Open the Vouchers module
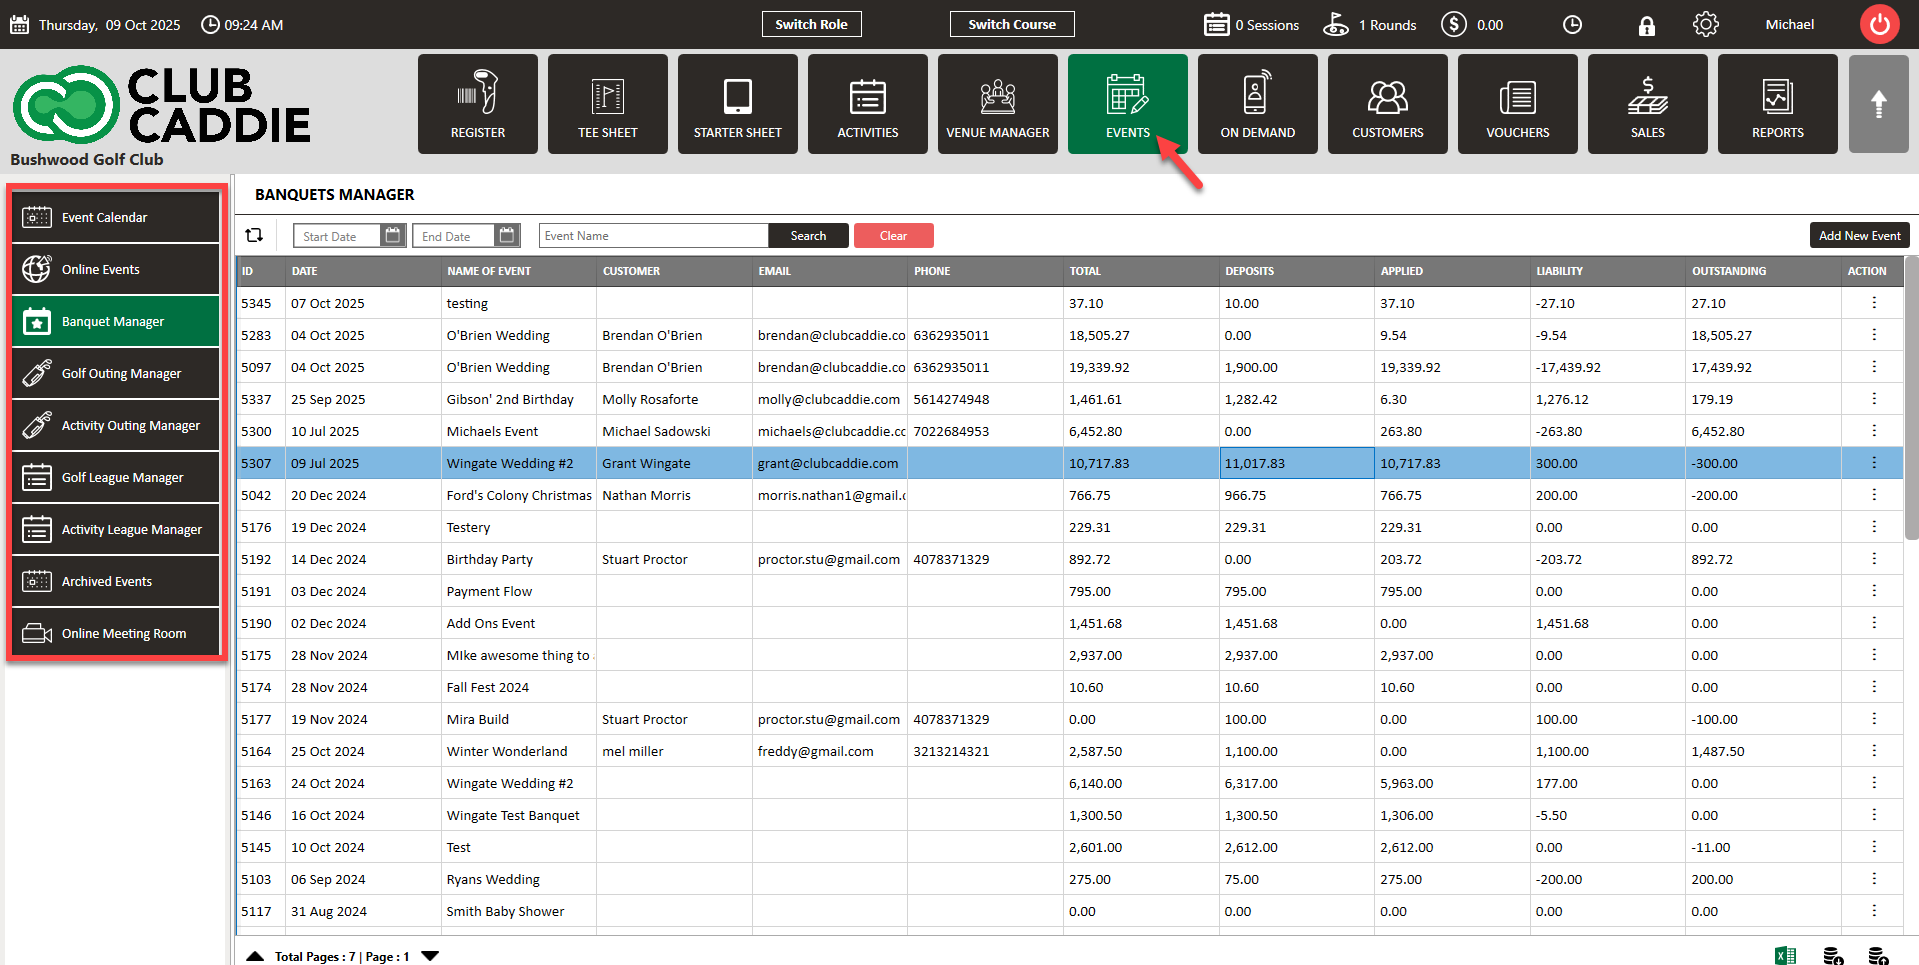This screenshot has height=965, width=1919. click(1517, 104)
